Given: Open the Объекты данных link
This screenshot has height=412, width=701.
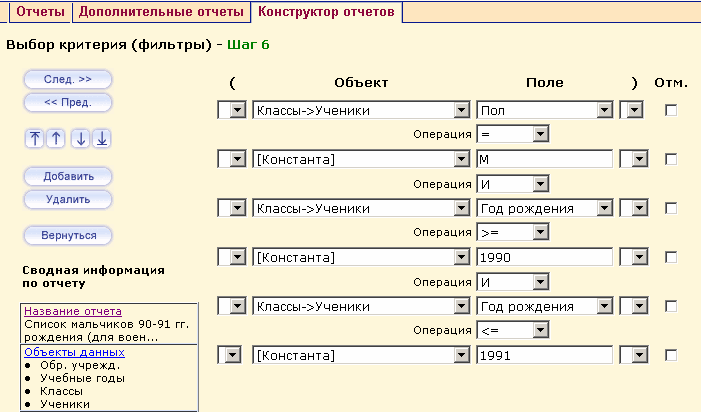Looking at the screenshot, I should click(74, 352).
